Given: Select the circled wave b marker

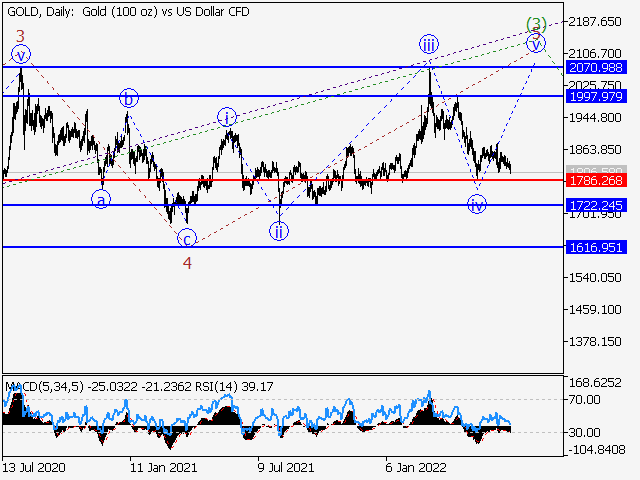Looking at the screenshot, I should click(x=129, y=98).
